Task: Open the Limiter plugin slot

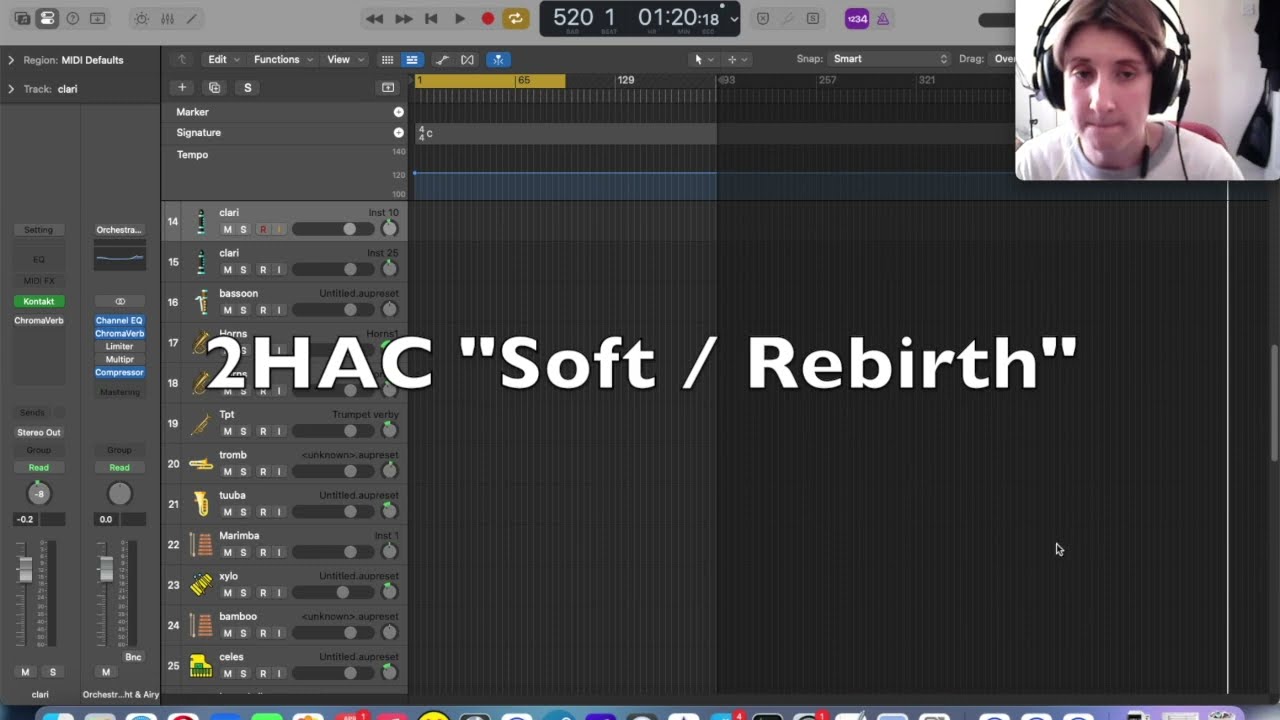Action: [119, 347]
